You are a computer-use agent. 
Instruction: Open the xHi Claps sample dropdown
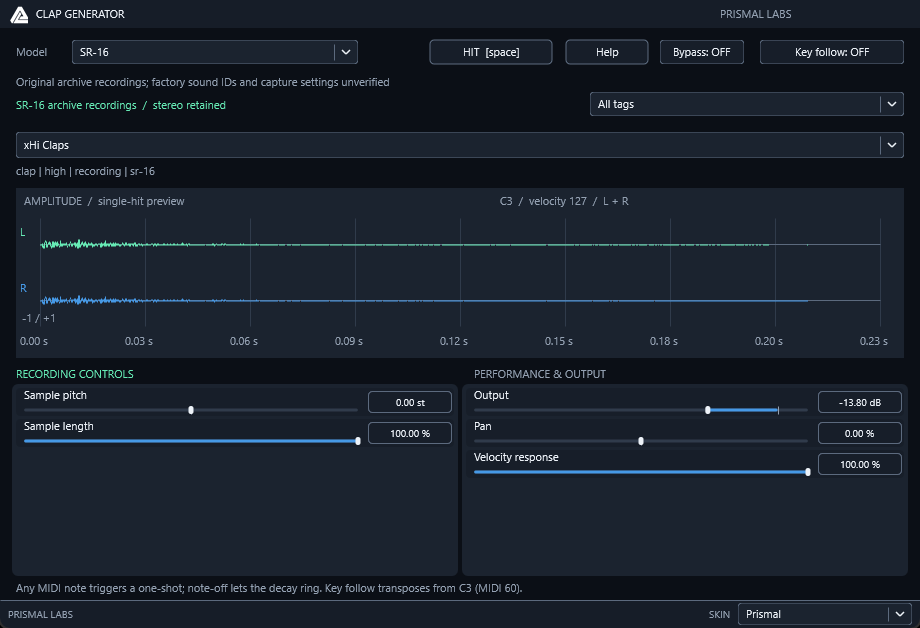(x=459, y=145)
